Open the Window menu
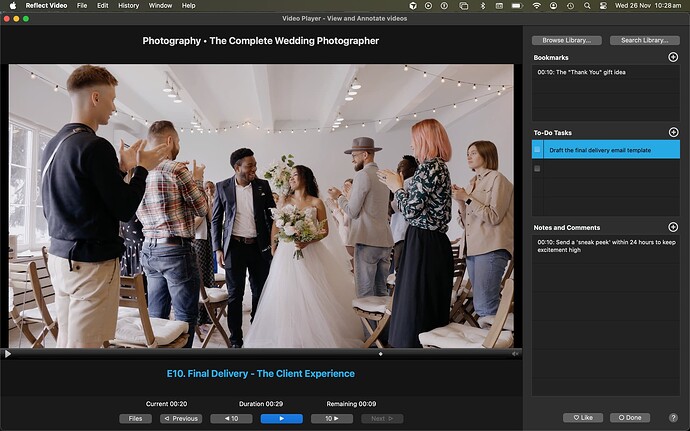 (x=159, y=6)
